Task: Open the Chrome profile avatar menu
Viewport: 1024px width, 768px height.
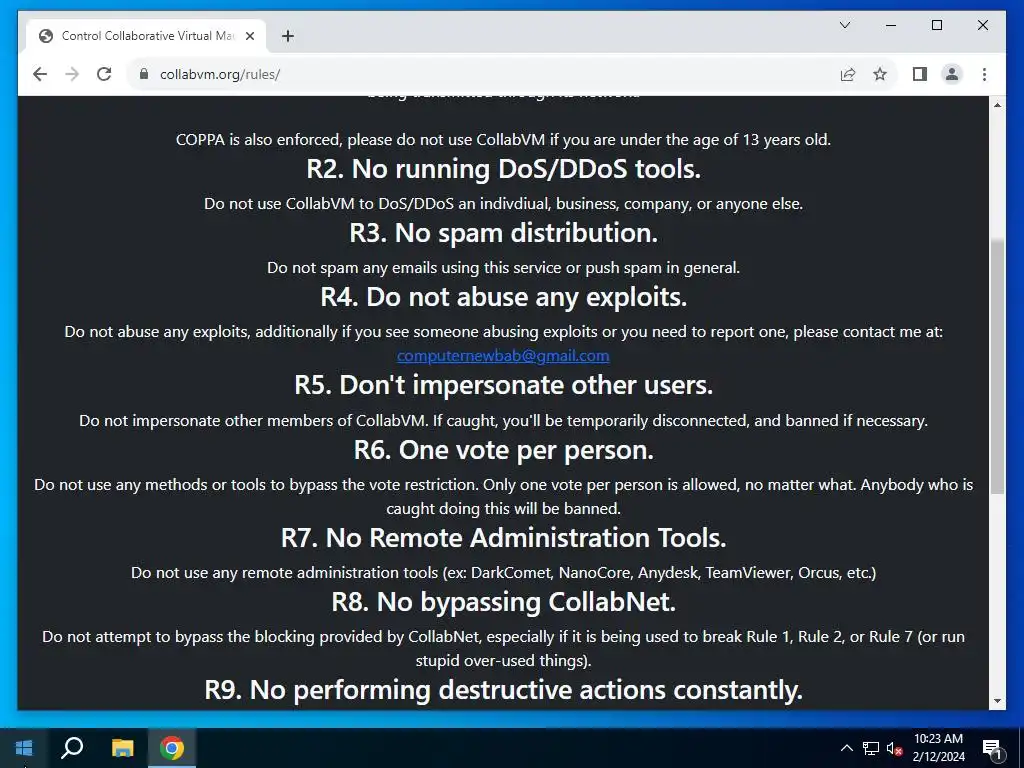Action: pos(952,74)
